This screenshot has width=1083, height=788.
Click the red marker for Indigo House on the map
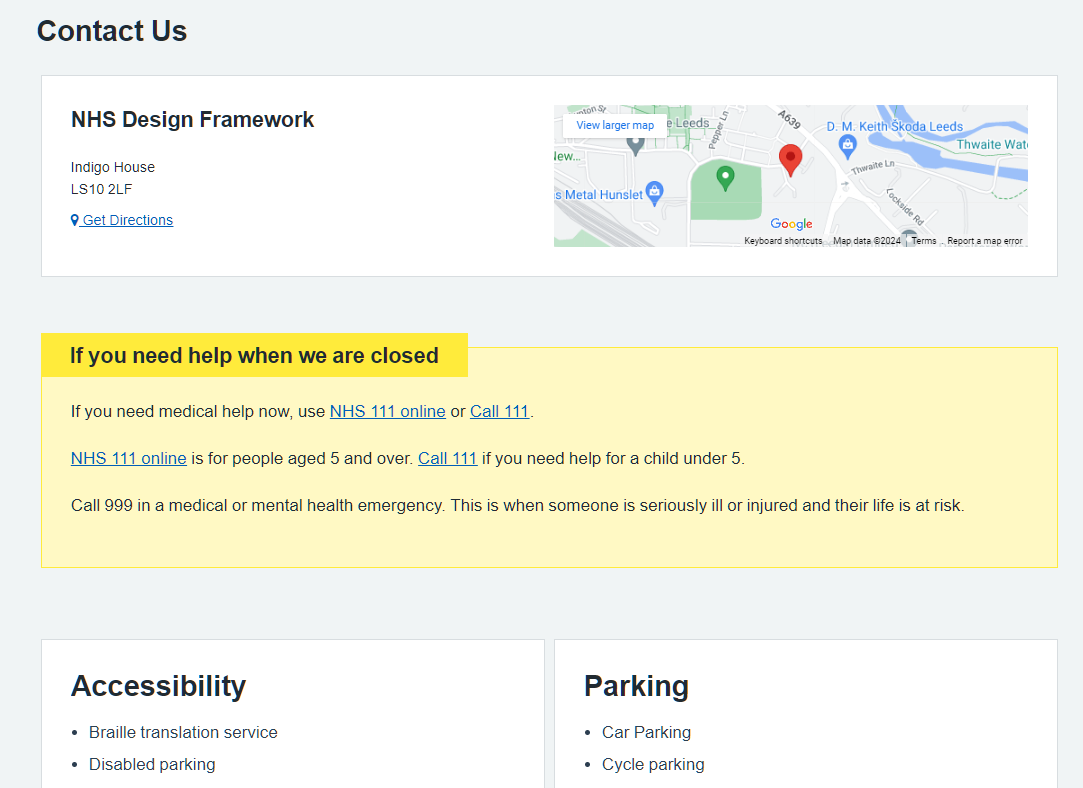coord(791,158)
